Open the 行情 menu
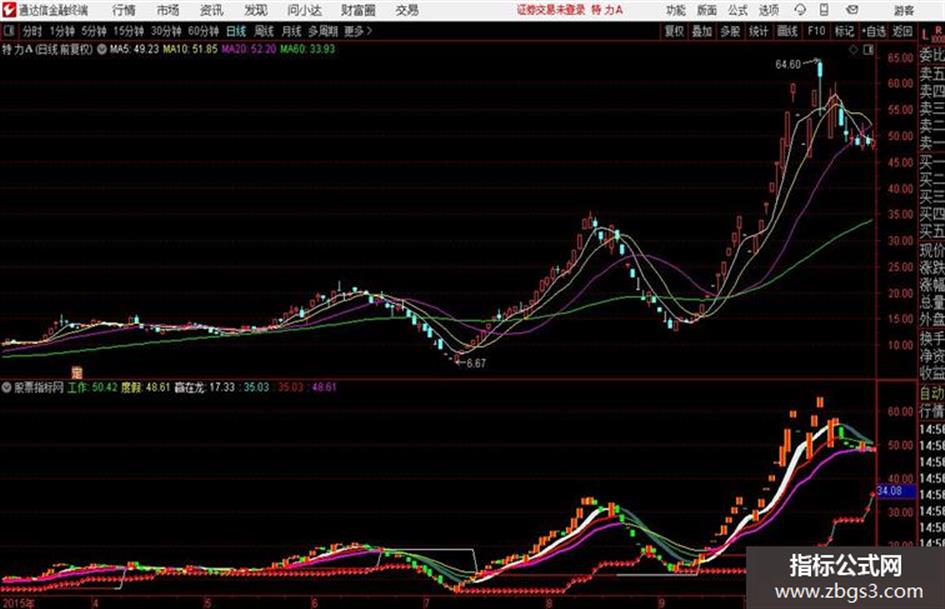945x609 pixels. point(124,10)
